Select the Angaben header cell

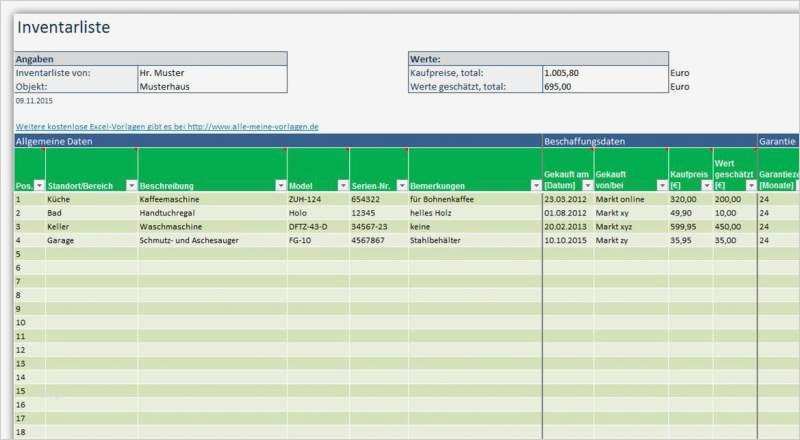[x=151, y=59]
